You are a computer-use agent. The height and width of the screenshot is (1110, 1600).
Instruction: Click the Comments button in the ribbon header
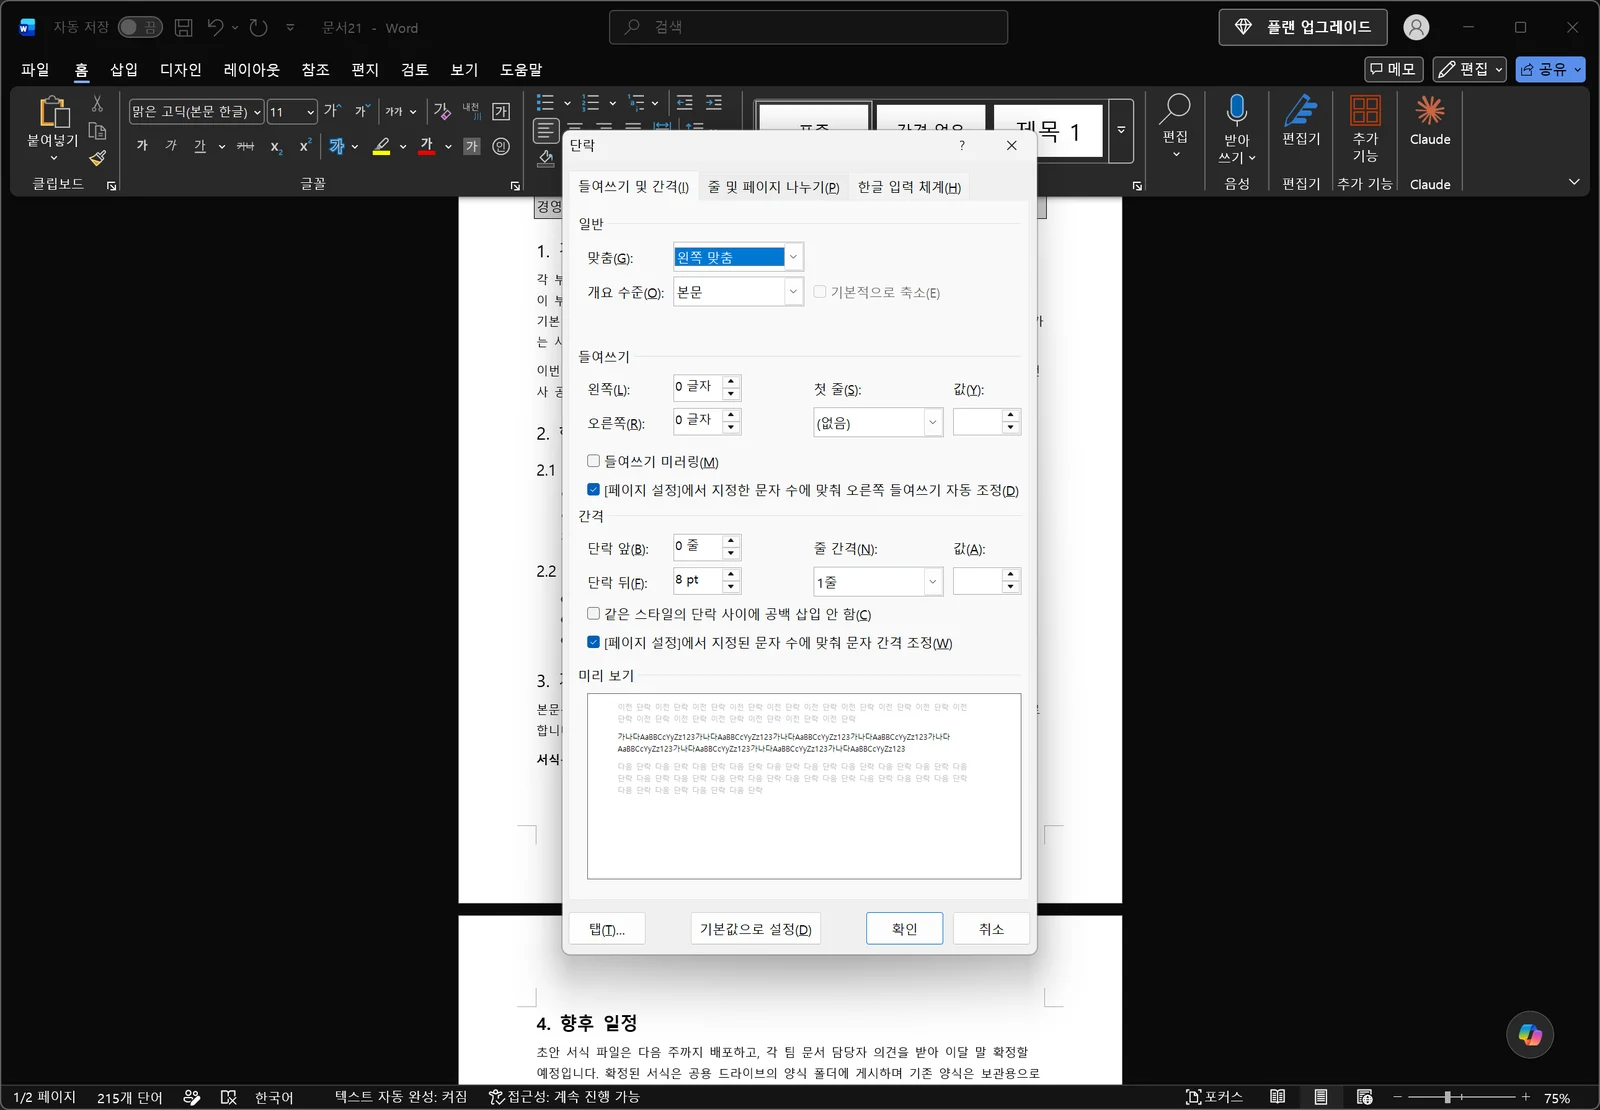tap(1393, 69)
